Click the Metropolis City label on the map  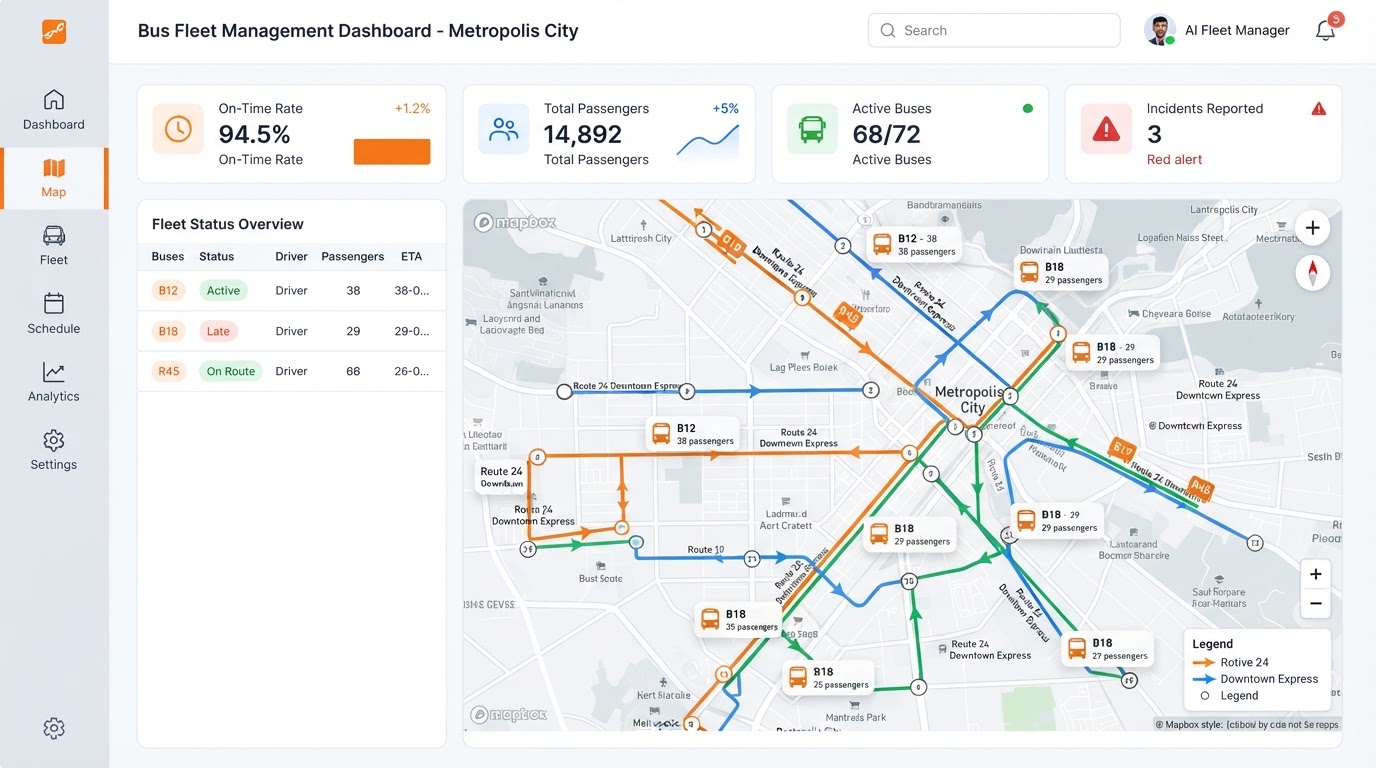[x=969, y=400]
